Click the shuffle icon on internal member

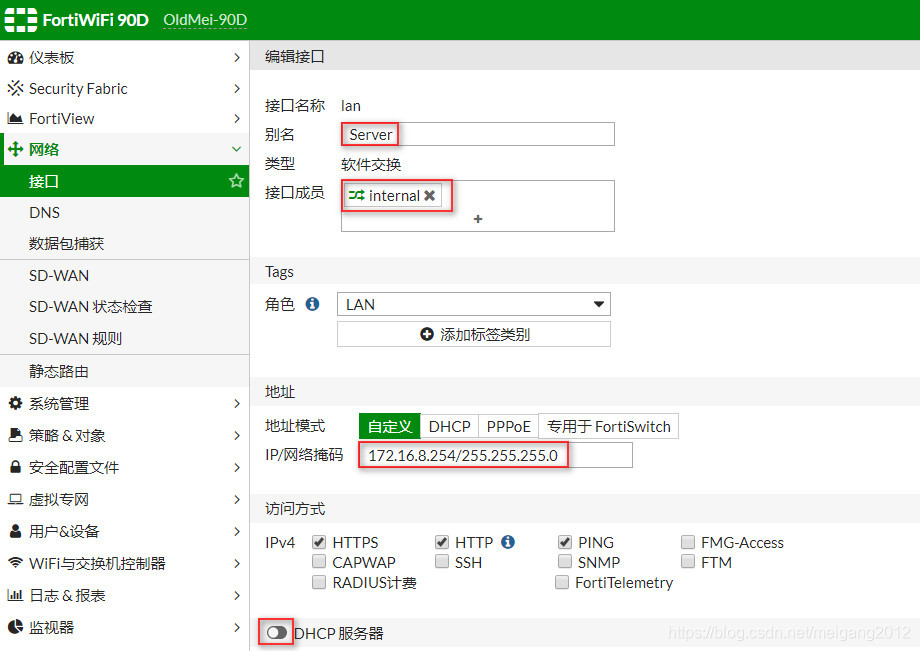click(x=357, y=195)
